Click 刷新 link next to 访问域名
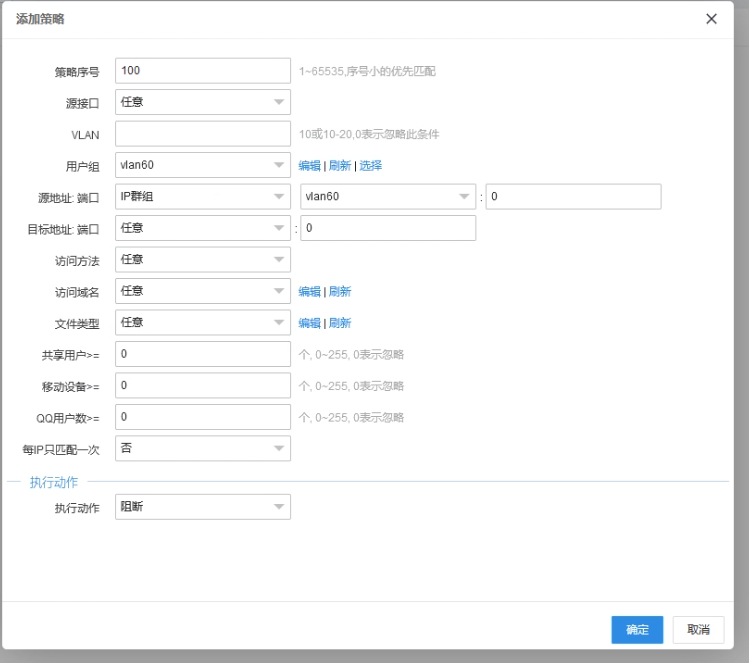The height and width of the screenshot is (663, 749). click(x=340, y=292)
